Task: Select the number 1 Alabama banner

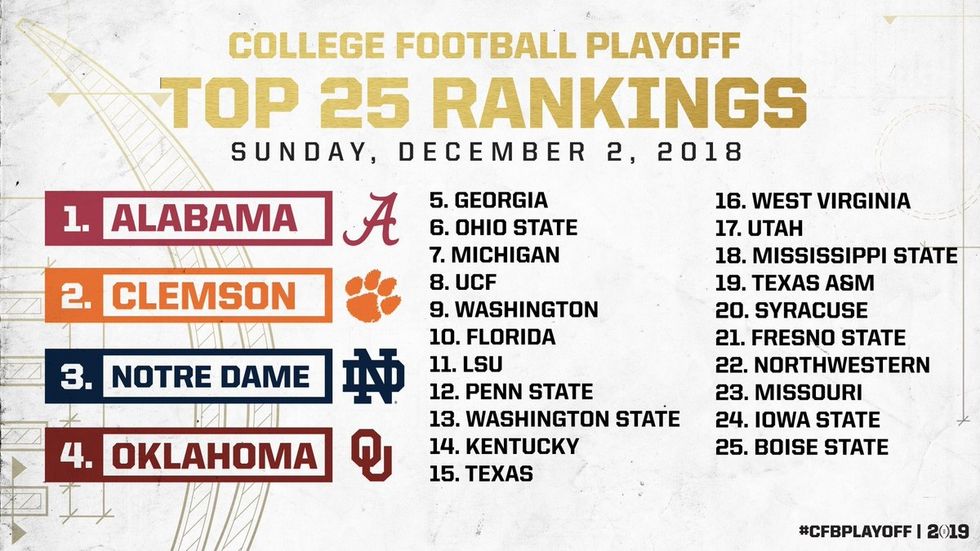Action: tap(187, 219)
